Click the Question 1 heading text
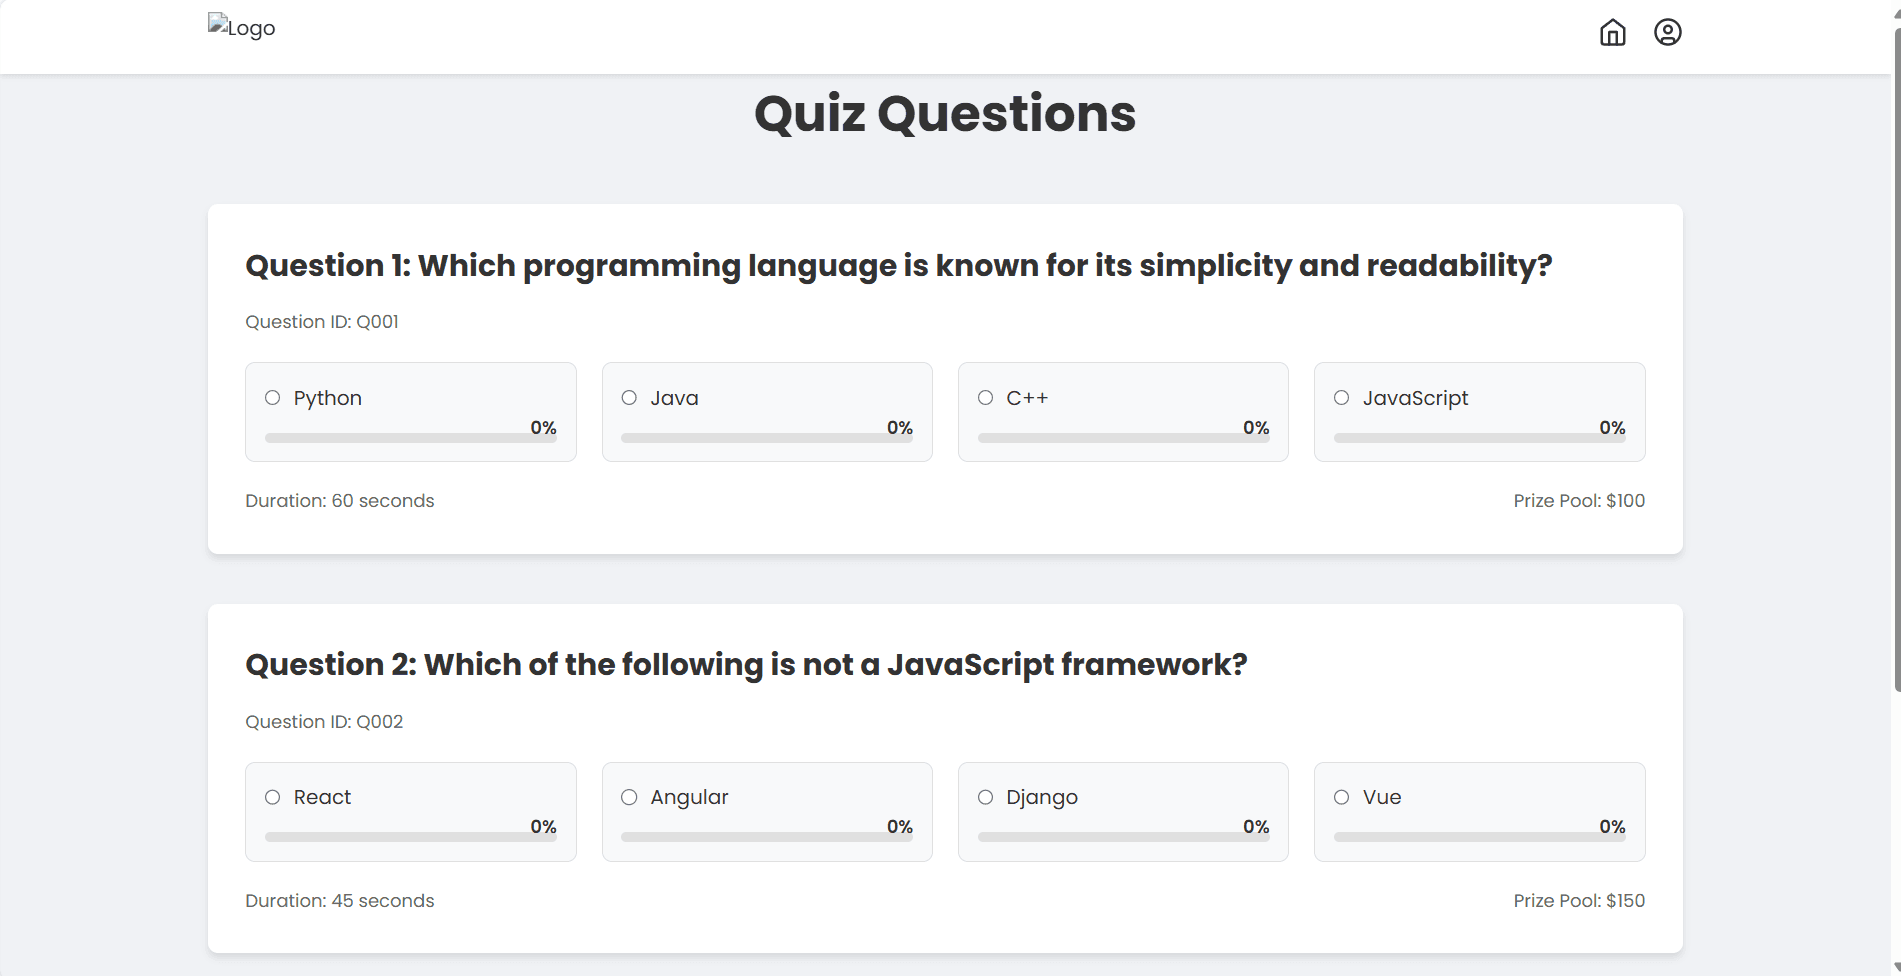 (898, 265)
